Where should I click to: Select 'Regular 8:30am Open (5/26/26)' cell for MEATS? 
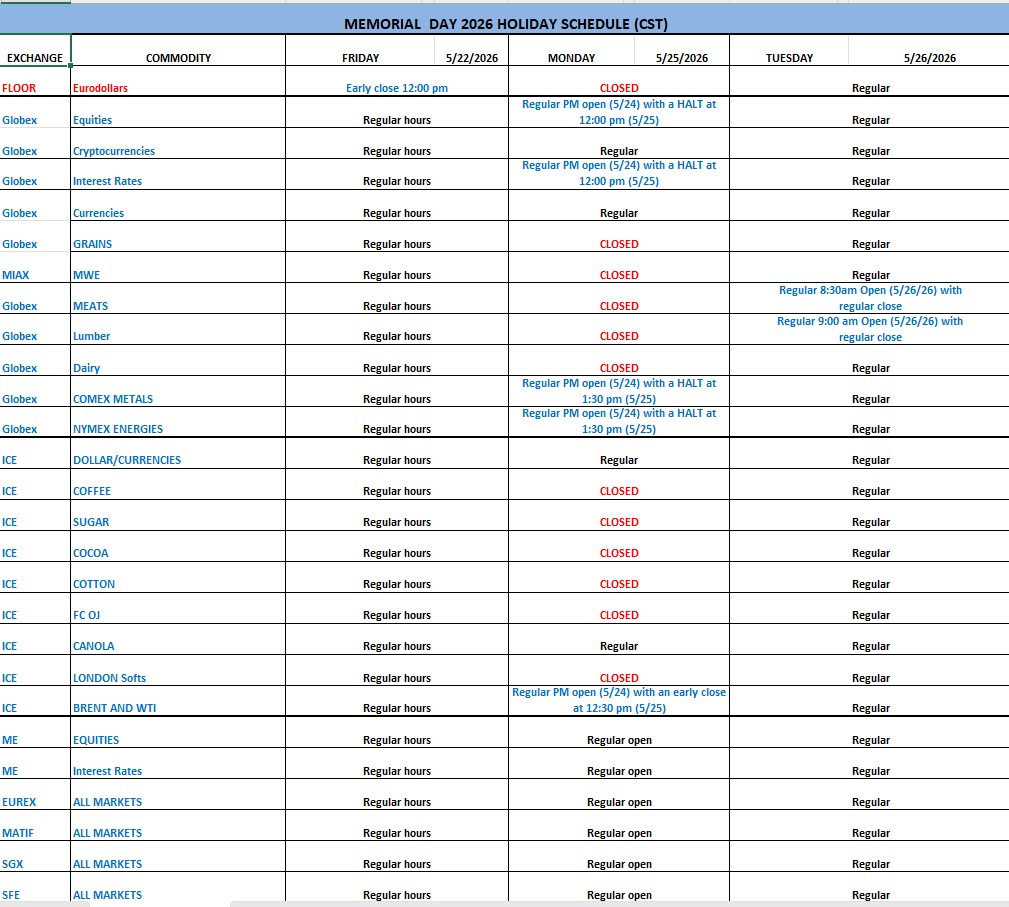pyautogui.click(x=870, y=299)
